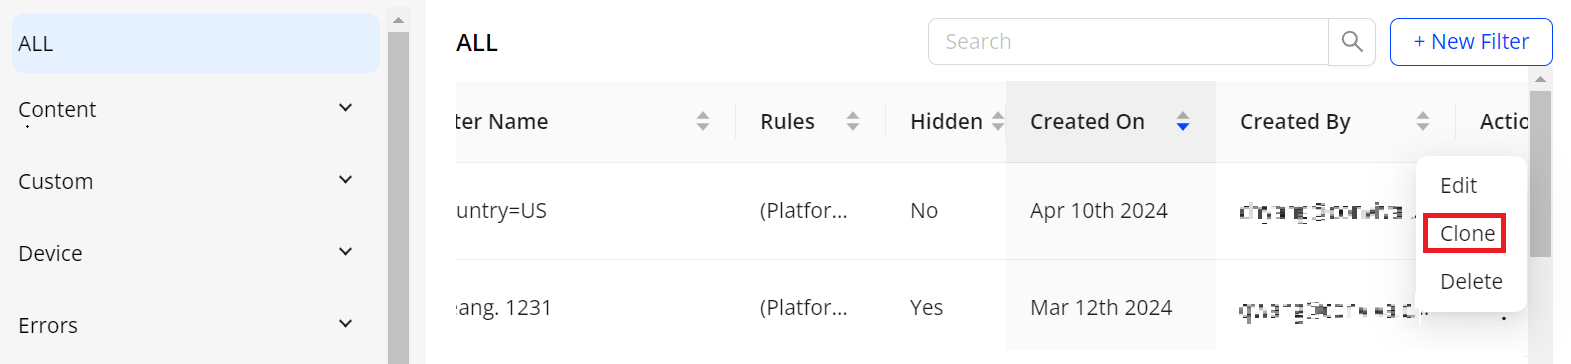1571x364 pixels.
Task: Sort by Created On arrows
Action: click(1183, 122)
